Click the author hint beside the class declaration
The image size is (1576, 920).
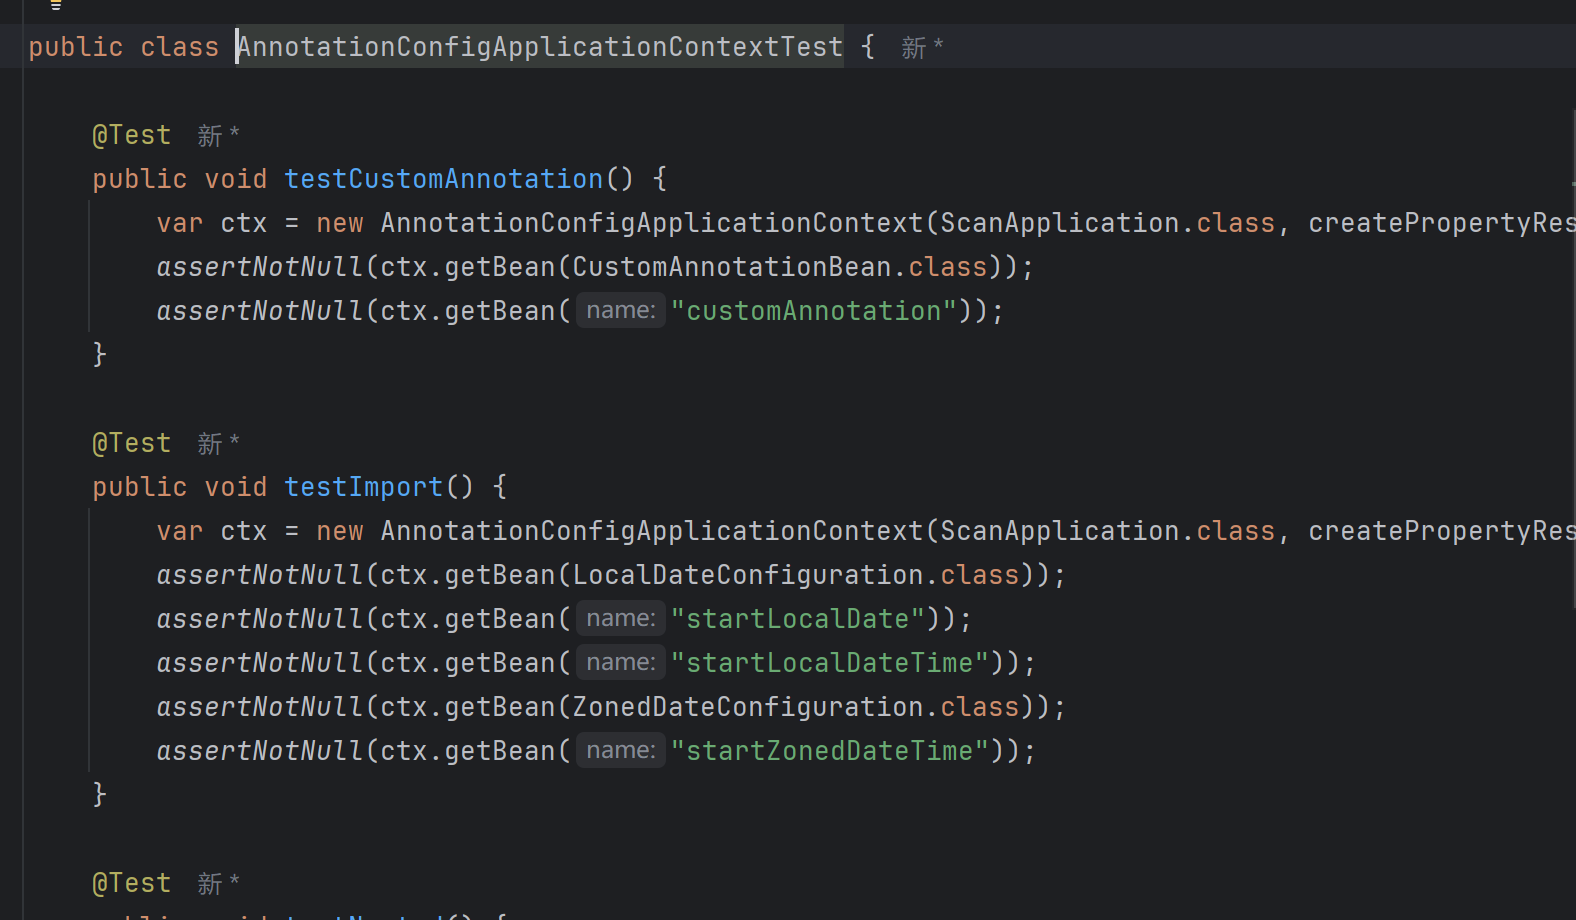pos(922,48)
